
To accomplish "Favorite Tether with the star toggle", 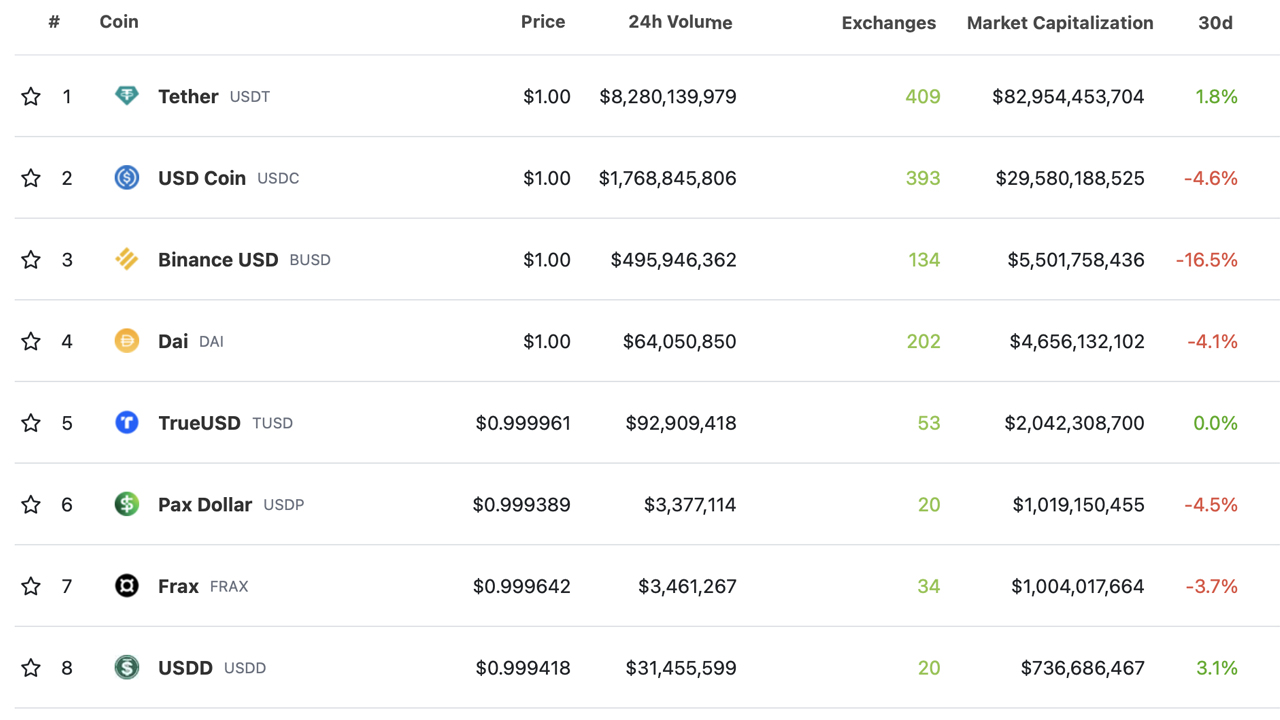I will click(x=31, y=96).
